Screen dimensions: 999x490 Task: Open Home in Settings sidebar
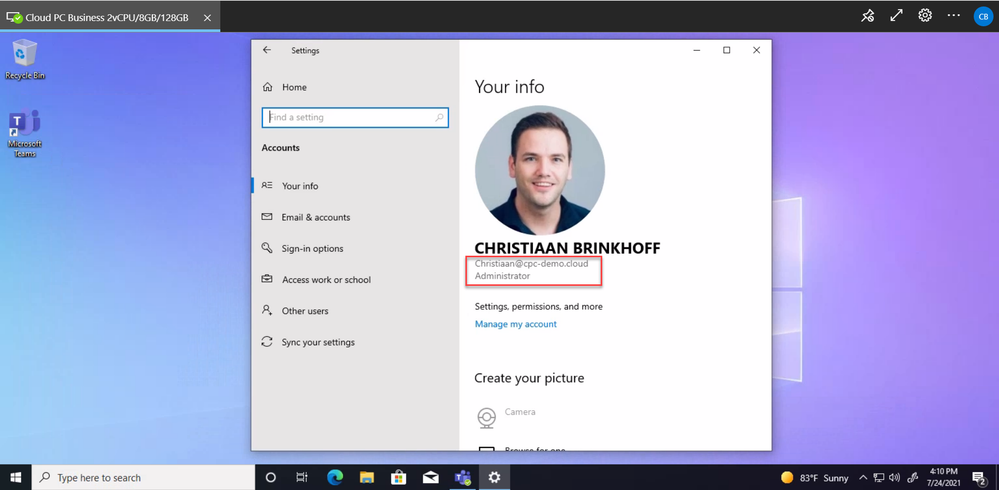[x=294, y=87]
